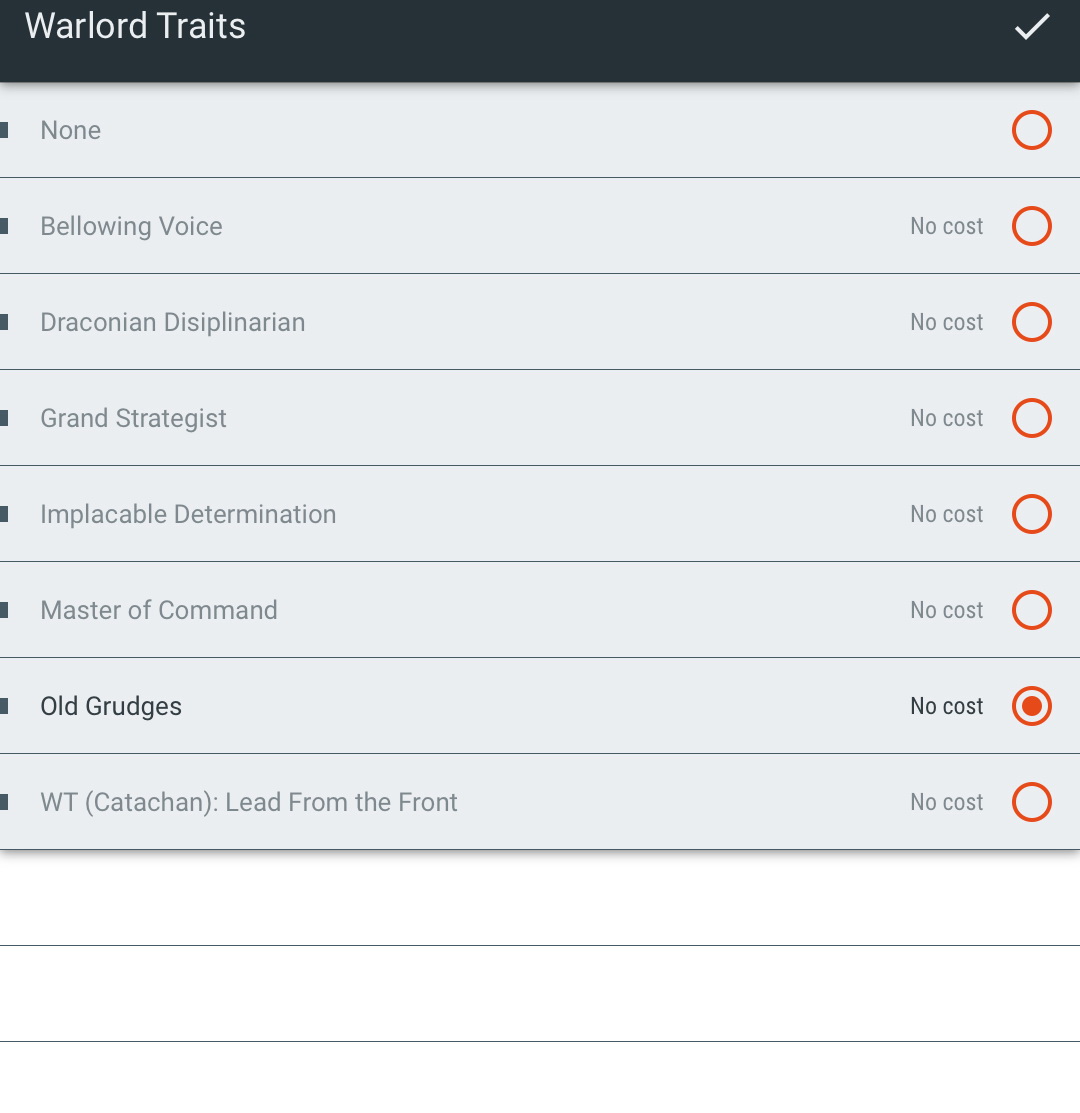The width and height of the screenshot is (1080, 1113).
Task: Select Implacable Determination radio button
Action: point(1031,514)
